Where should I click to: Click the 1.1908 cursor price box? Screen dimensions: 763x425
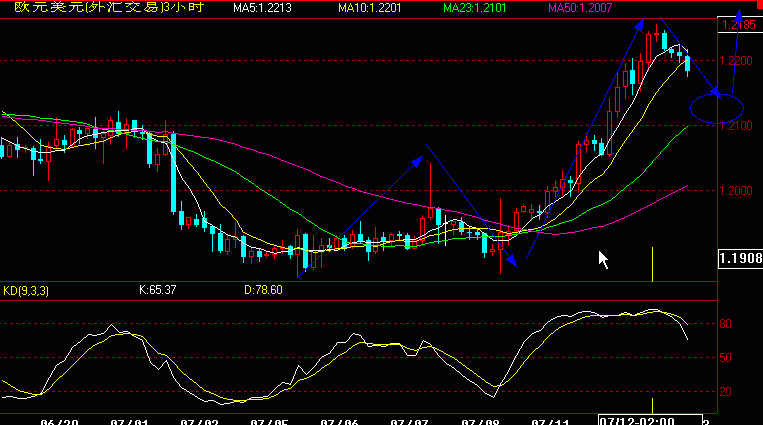(740, 259)
